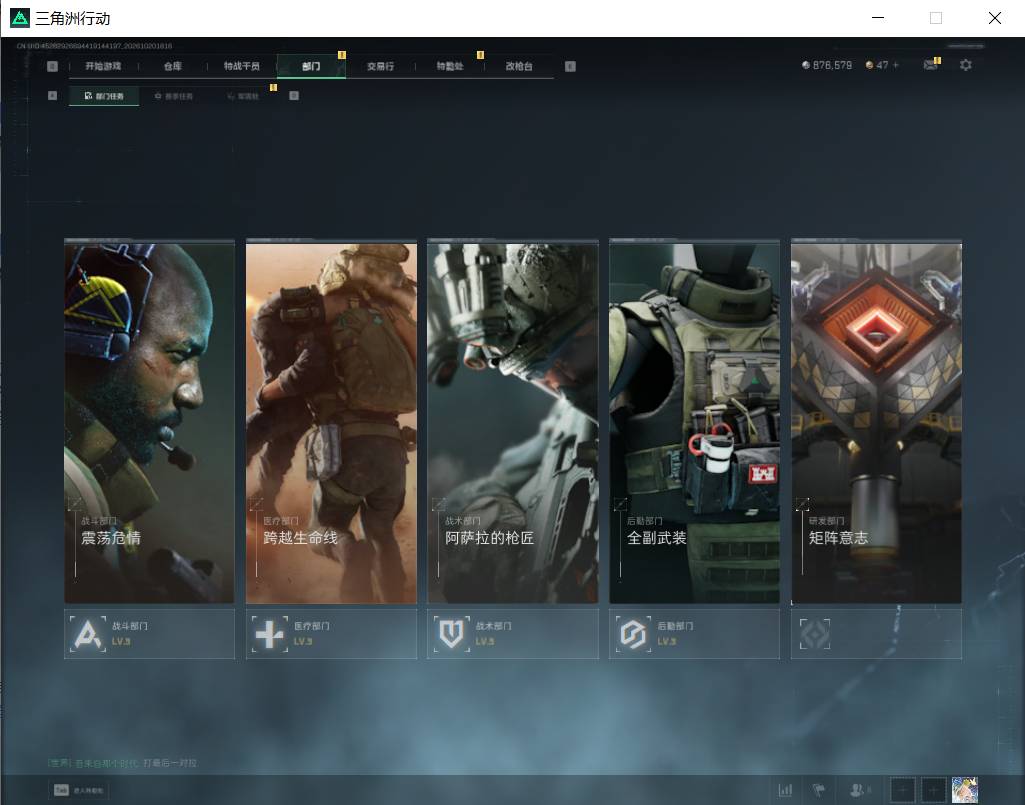This screenshot has height=805, width=1025.
Task: Switch to the 特勤处 tab
Action: pyautogui.click(x=450, y=66)
